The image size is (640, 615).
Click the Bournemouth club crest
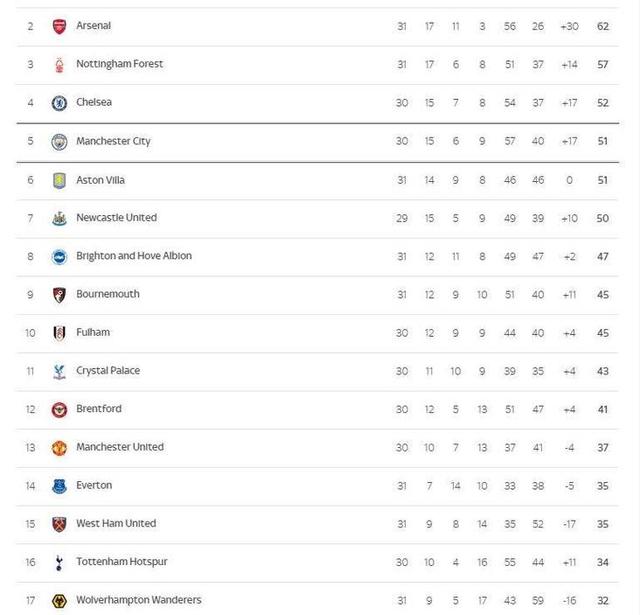pyautogui.click(x=59, y=294)
